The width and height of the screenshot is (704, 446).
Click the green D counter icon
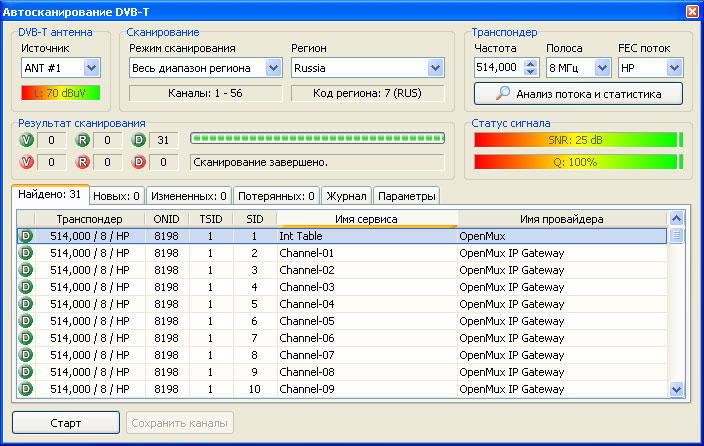139,140
